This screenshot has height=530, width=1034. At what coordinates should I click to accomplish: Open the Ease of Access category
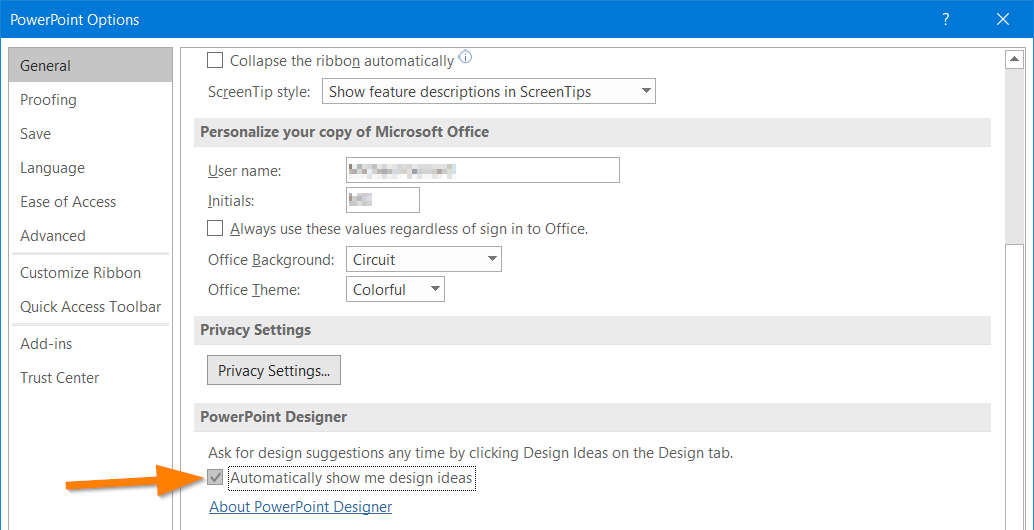pyautogui.click(x=91, y=202)
